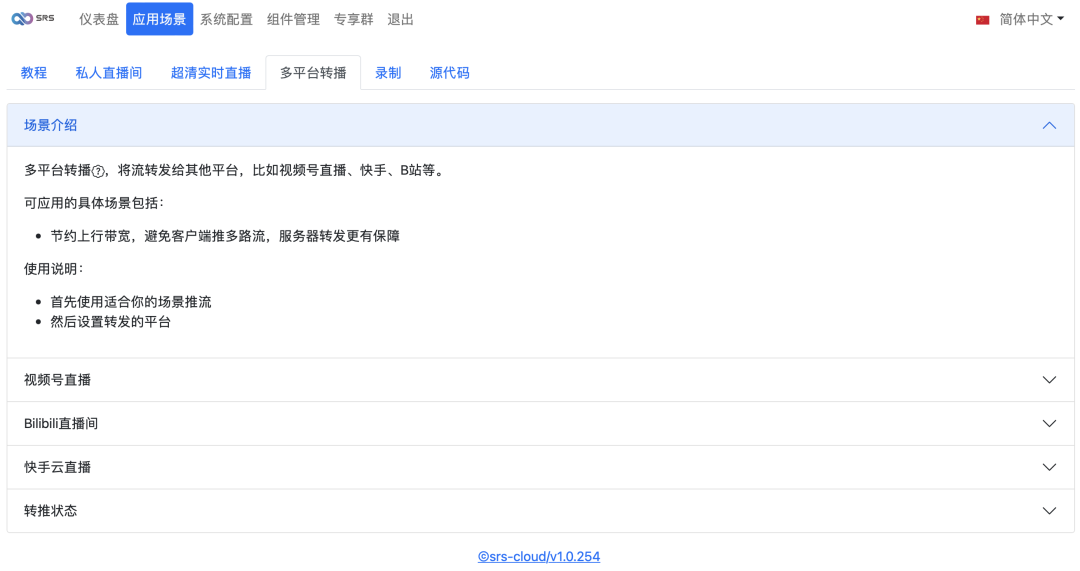This screenshot has width=1080, height=571.
Task: Click the bullet 首先使用适合你的场景推流
Action: pos(131,302)
